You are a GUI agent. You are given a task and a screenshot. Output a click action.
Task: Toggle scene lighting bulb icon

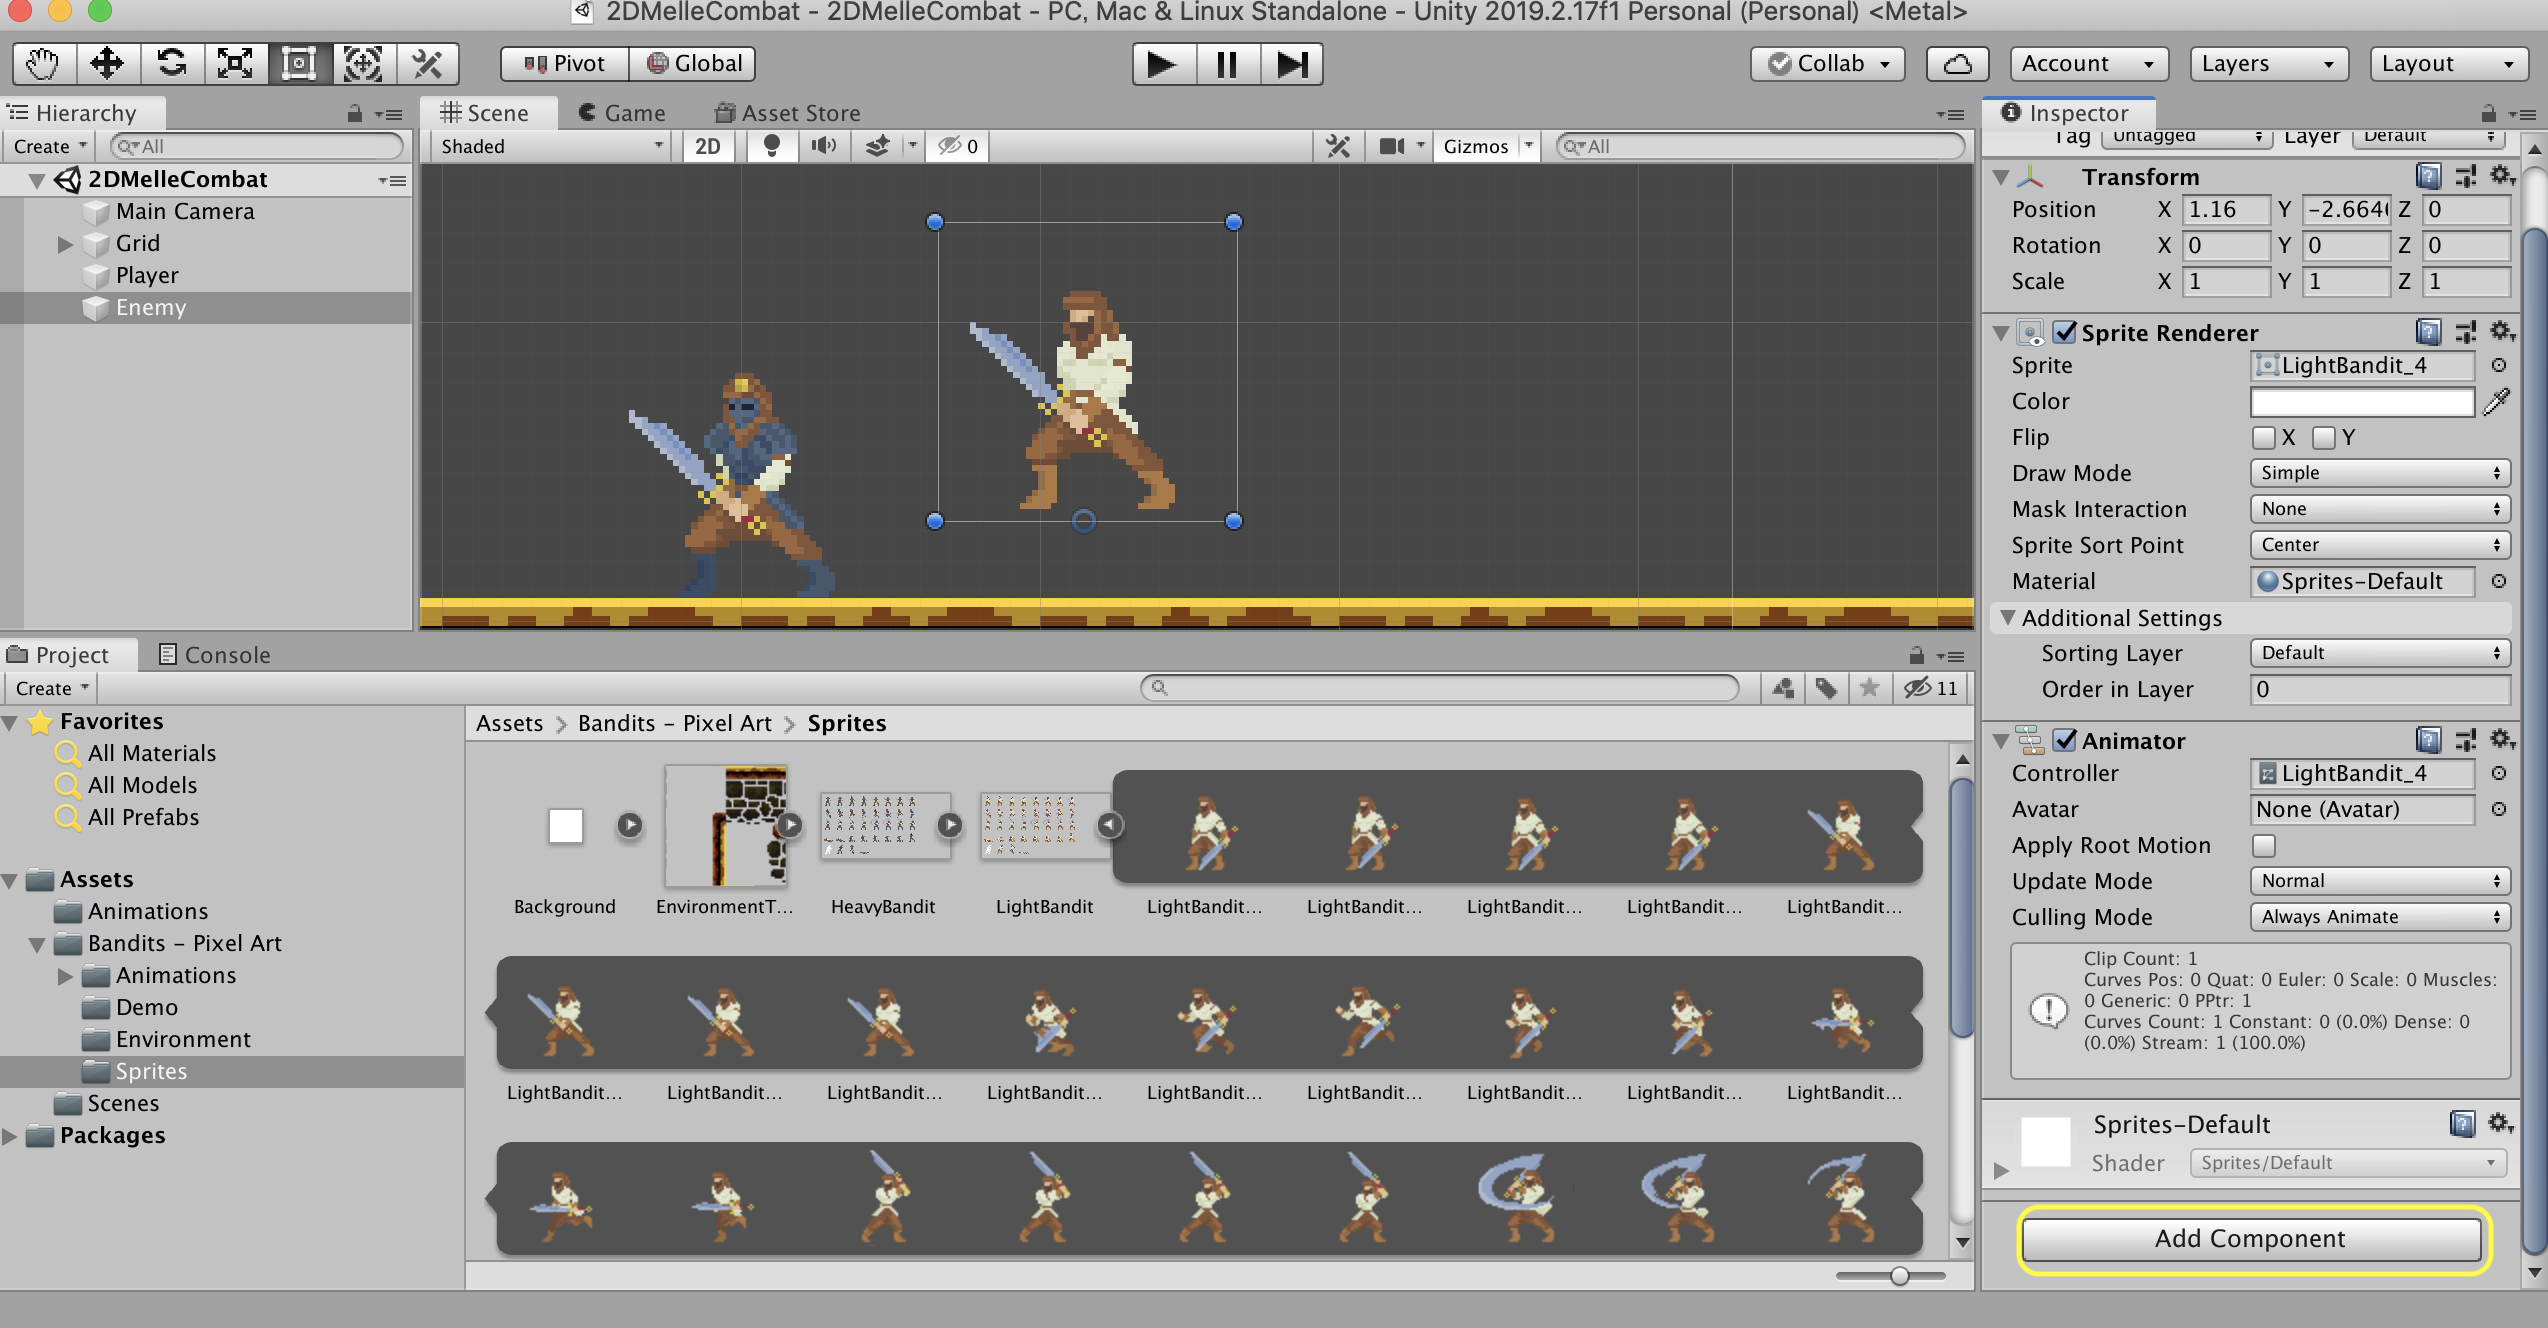click(x=771, y=146)
